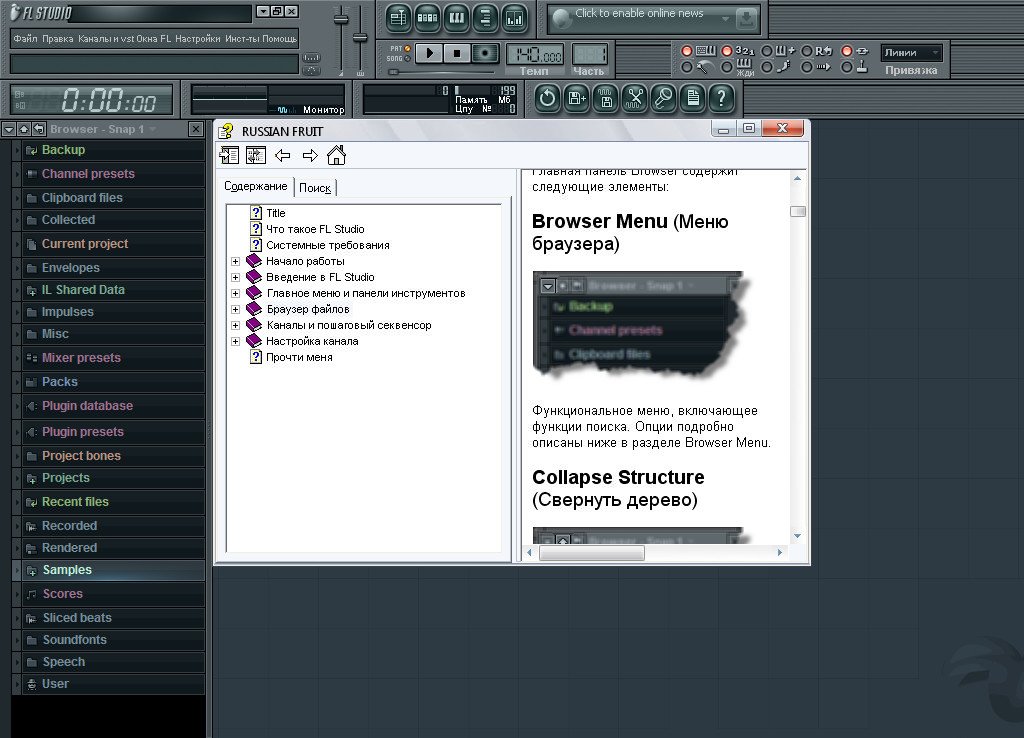1024x738 pixels.
Task: Click the one-click audio recording microphone icon
Action: click(x=664, y=98)
